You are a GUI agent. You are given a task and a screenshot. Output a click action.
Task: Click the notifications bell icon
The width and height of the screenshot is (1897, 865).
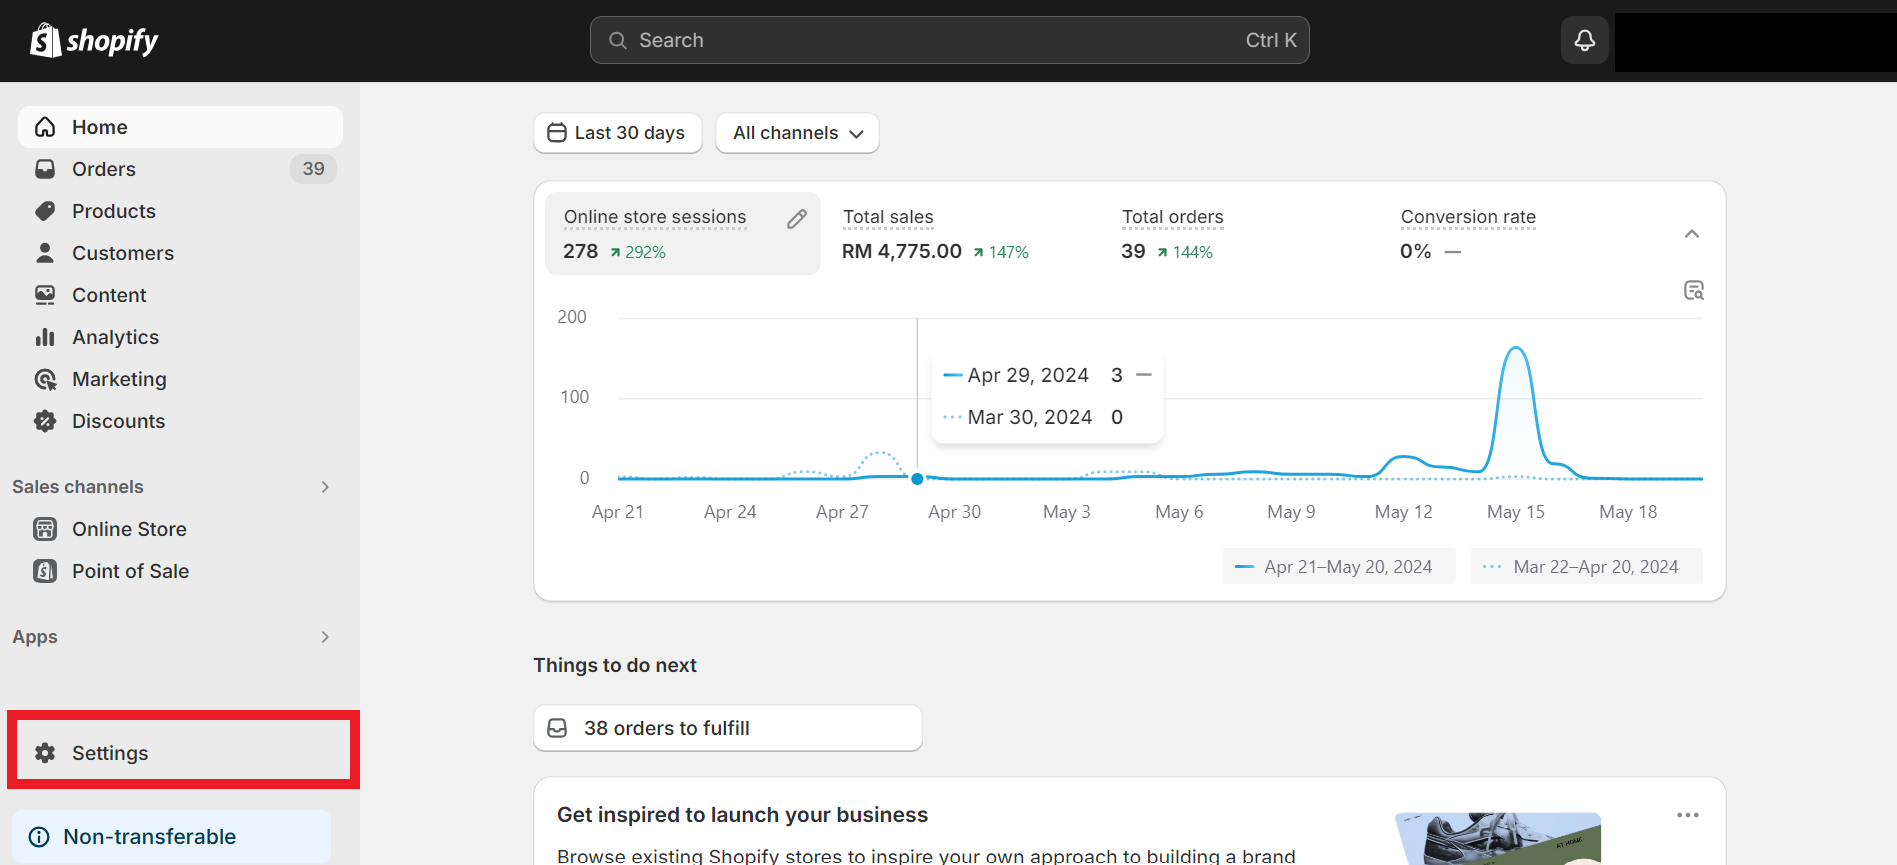[1584, 40]
